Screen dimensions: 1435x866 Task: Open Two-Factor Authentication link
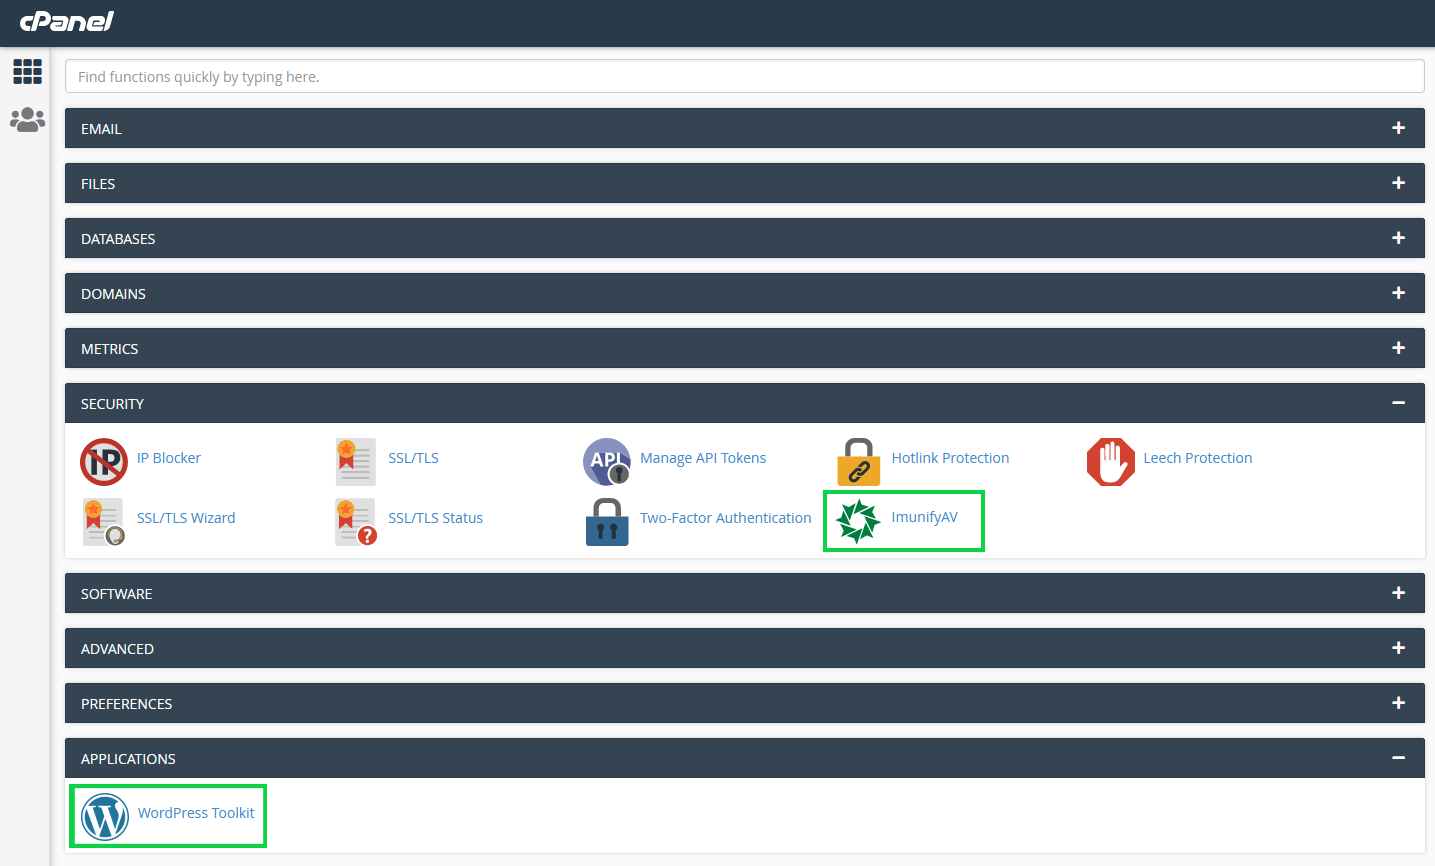point(726,518)
